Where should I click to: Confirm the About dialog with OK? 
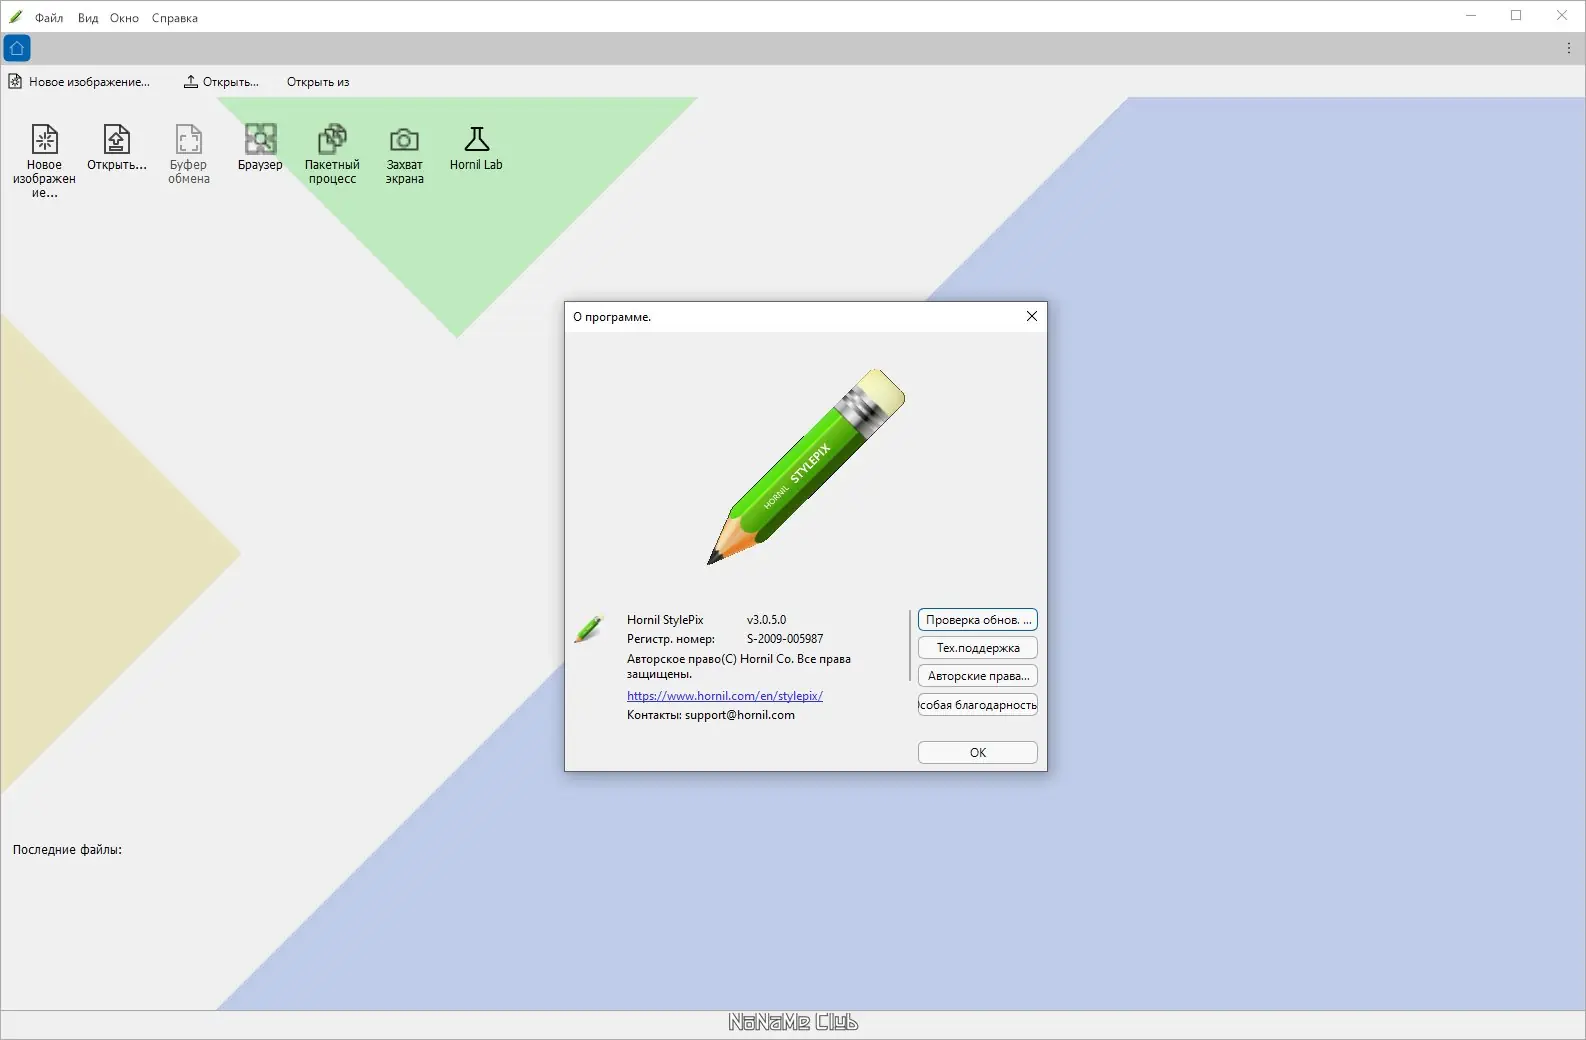pos(978,753)
